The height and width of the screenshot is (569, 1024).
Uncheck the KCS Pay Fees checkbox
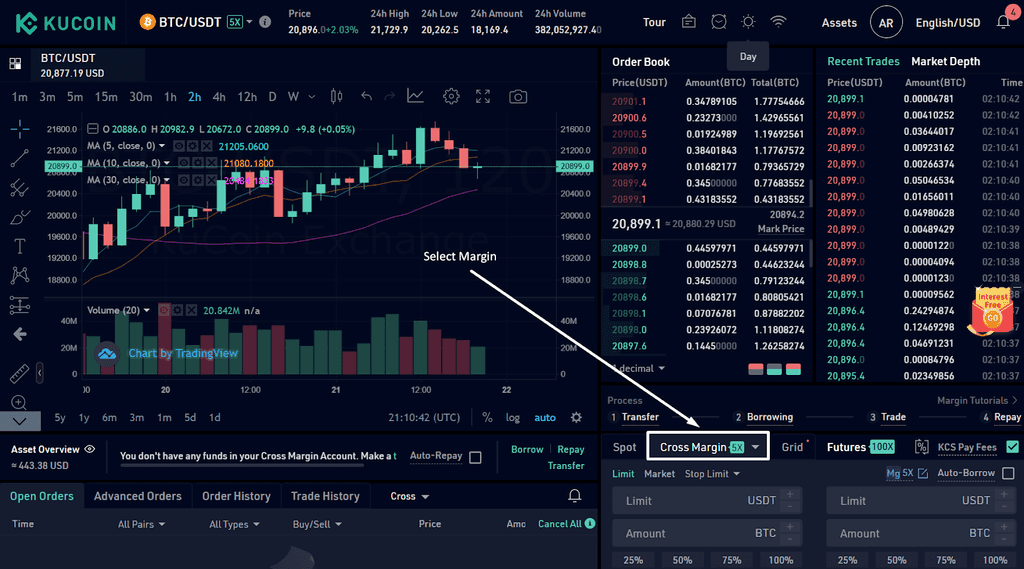pyautogui.click(x=1012, y=447)
